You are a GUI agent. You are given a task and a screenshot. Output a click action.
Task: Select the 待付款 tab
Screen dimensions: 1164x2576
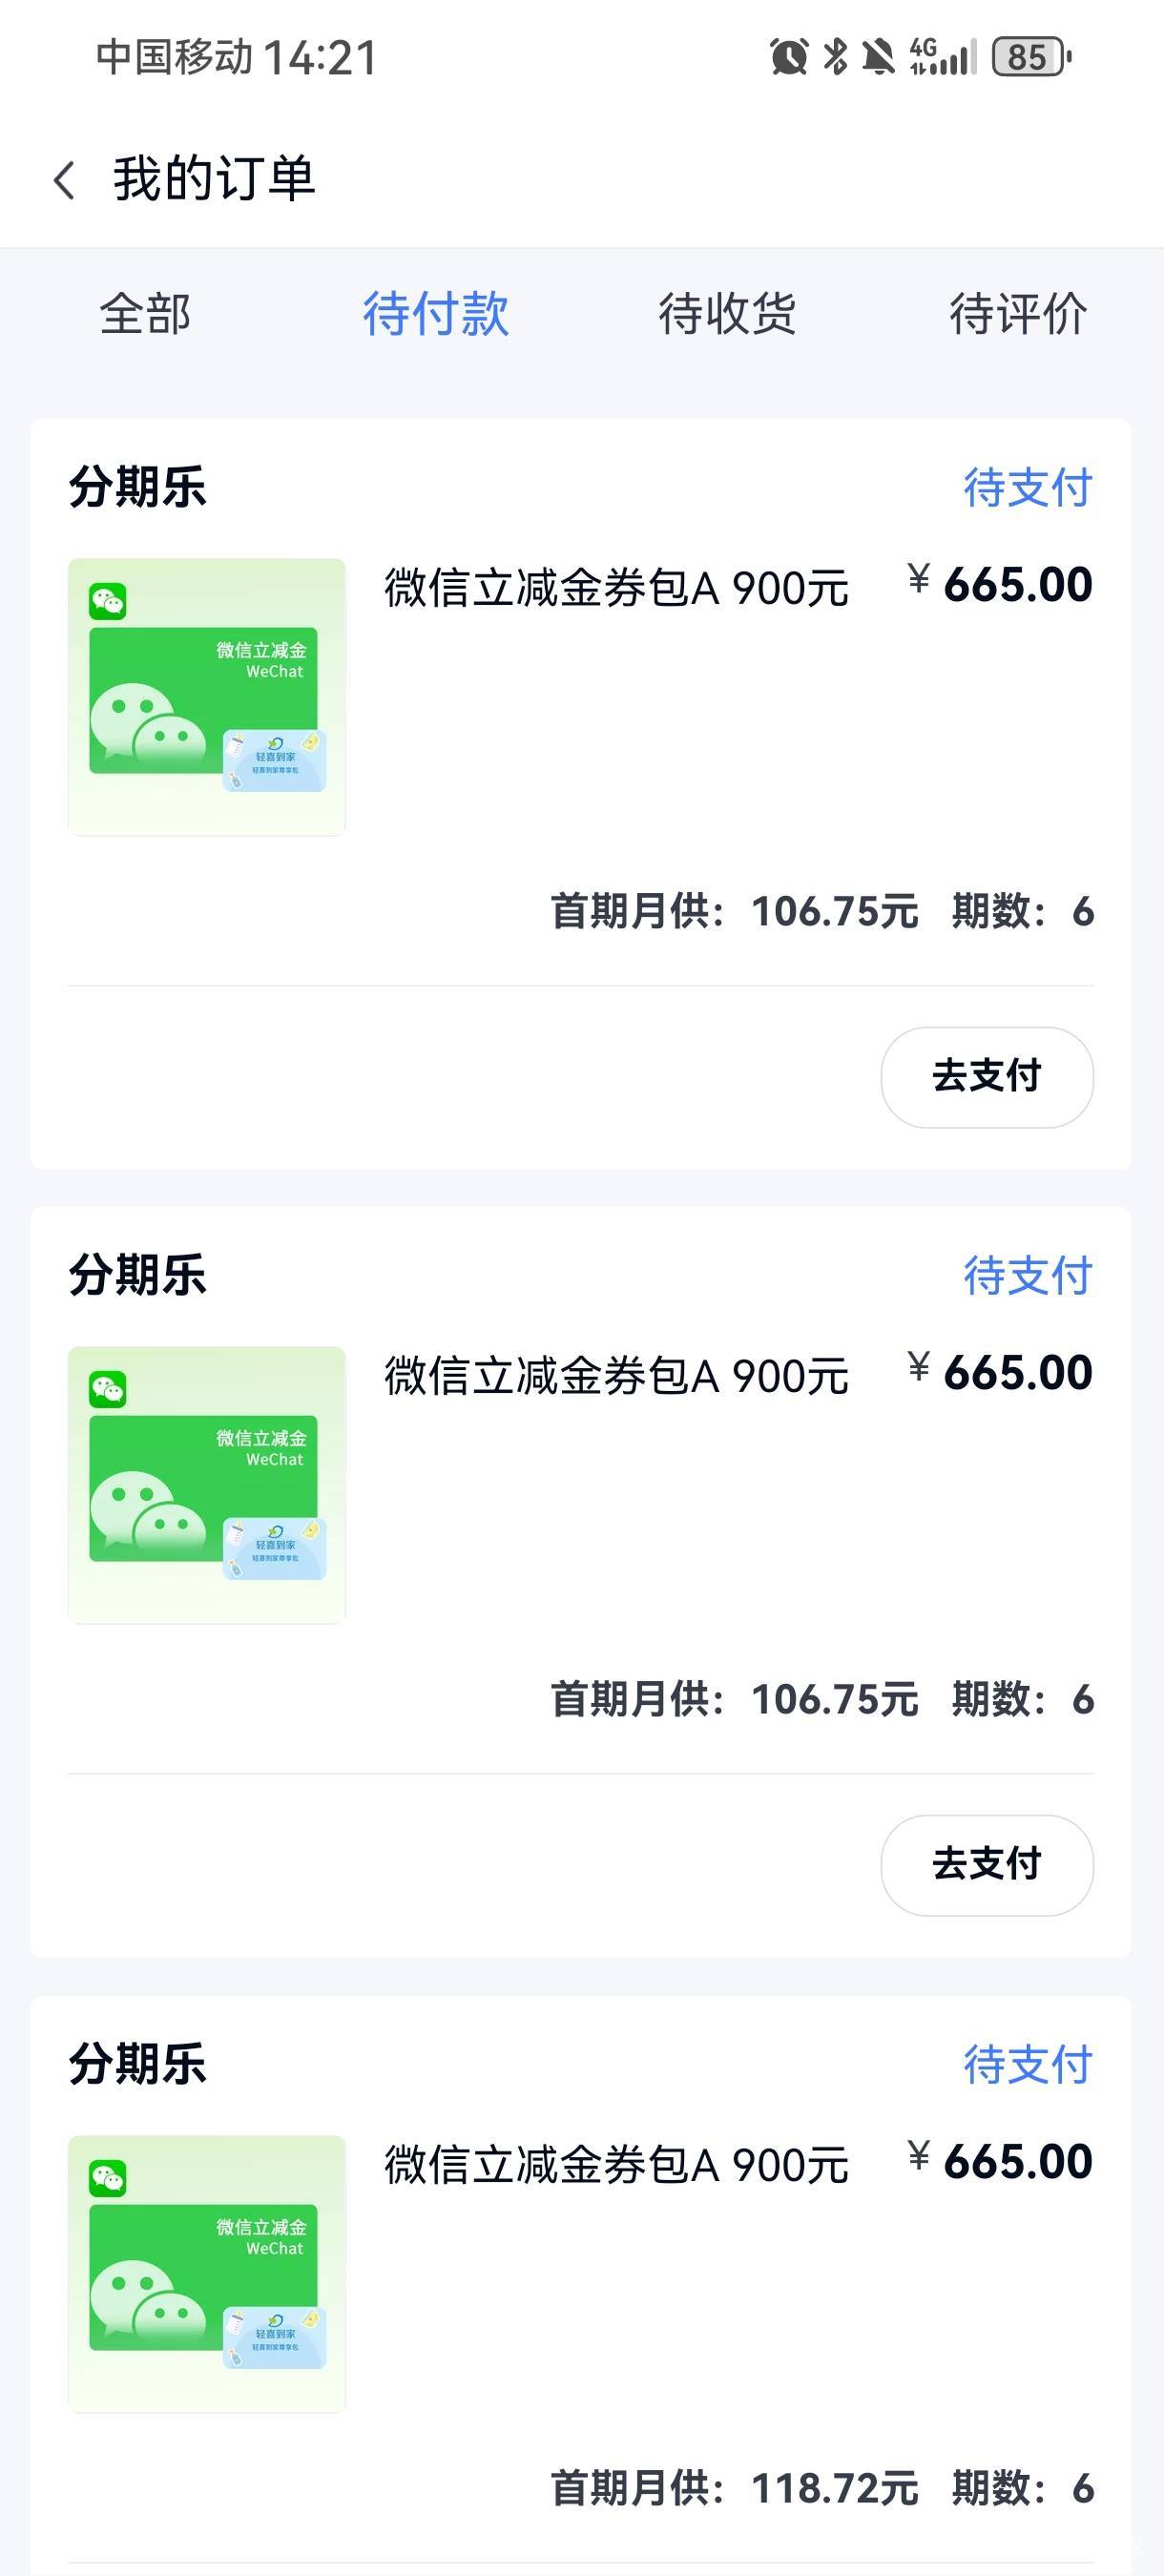point(436,314)
